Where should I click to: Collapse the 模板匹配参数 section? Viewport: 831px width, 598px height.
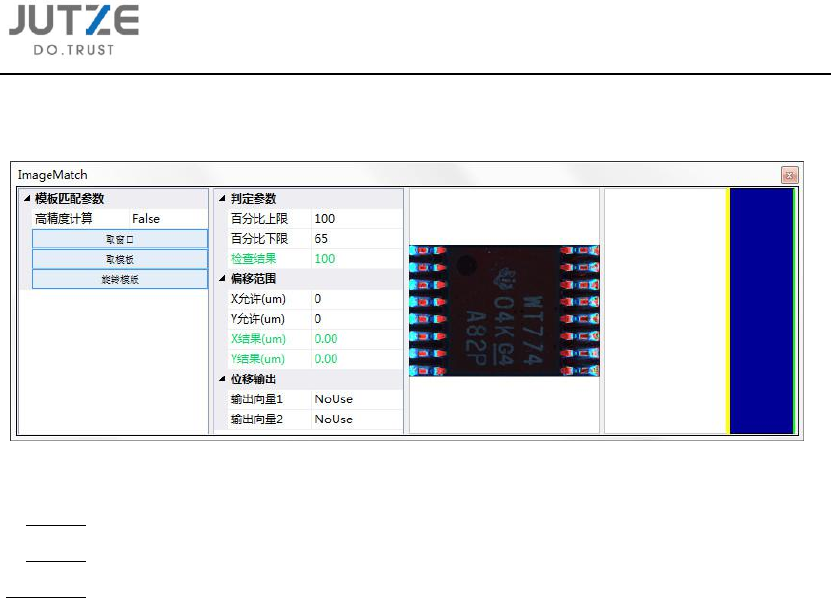pos(26,199)
